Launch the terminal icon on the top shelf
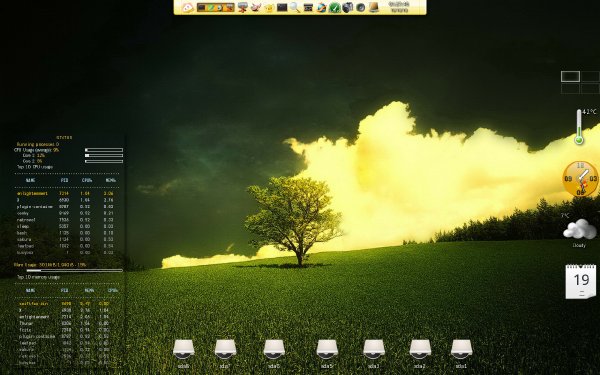The width and height of the screenshot is (600, 375). click(282, 7)
